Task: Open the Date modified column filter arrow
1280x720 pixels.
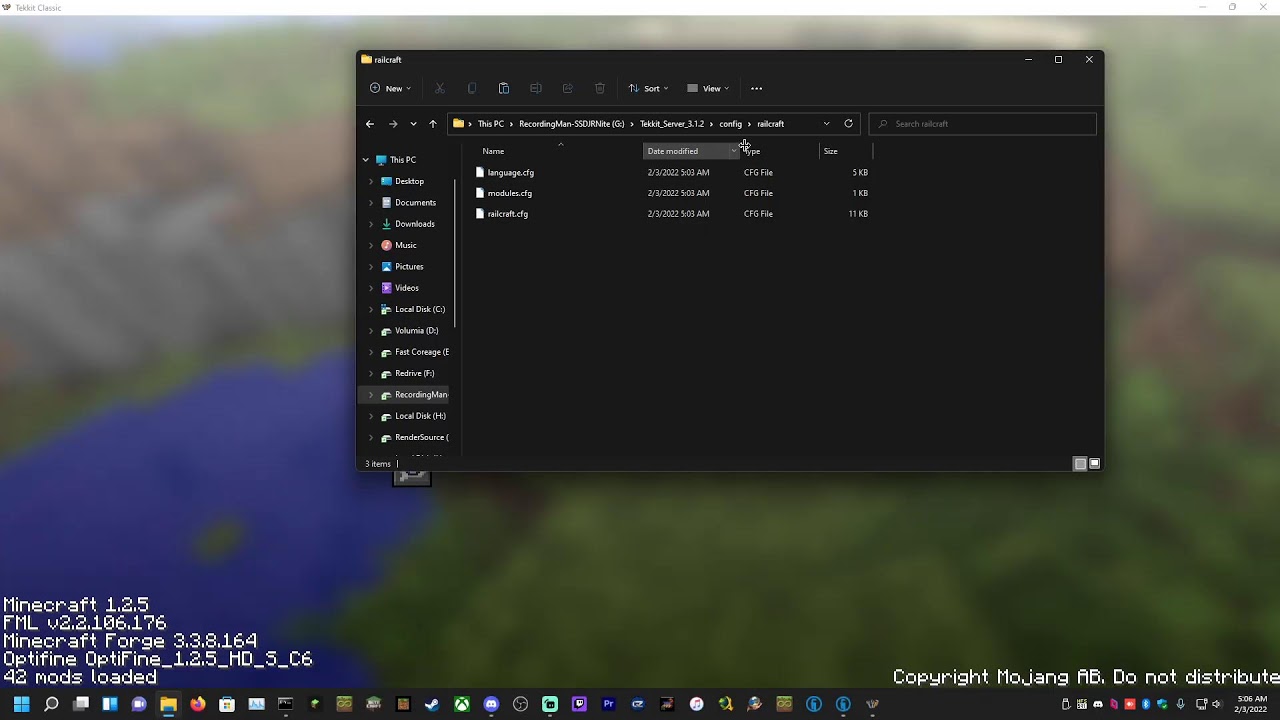Action: click(734, 151)
